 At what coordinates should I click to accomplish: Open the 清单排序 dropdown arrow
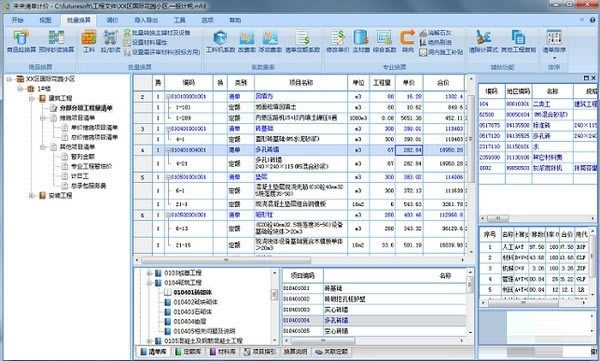554,58
